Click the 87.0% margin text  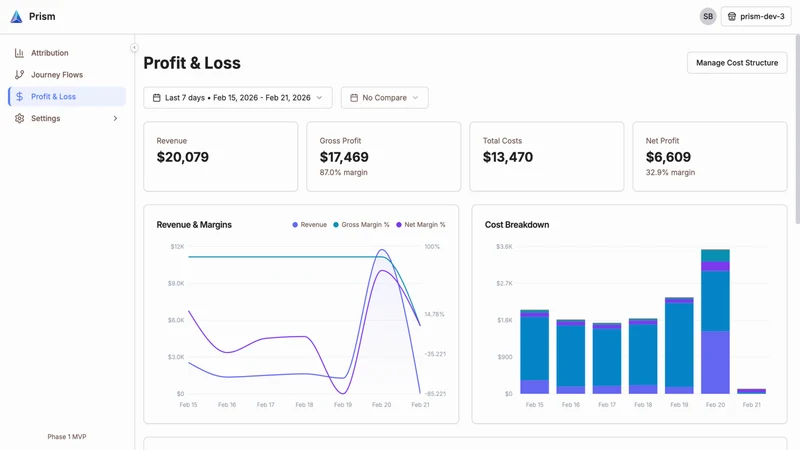point(343,172)
